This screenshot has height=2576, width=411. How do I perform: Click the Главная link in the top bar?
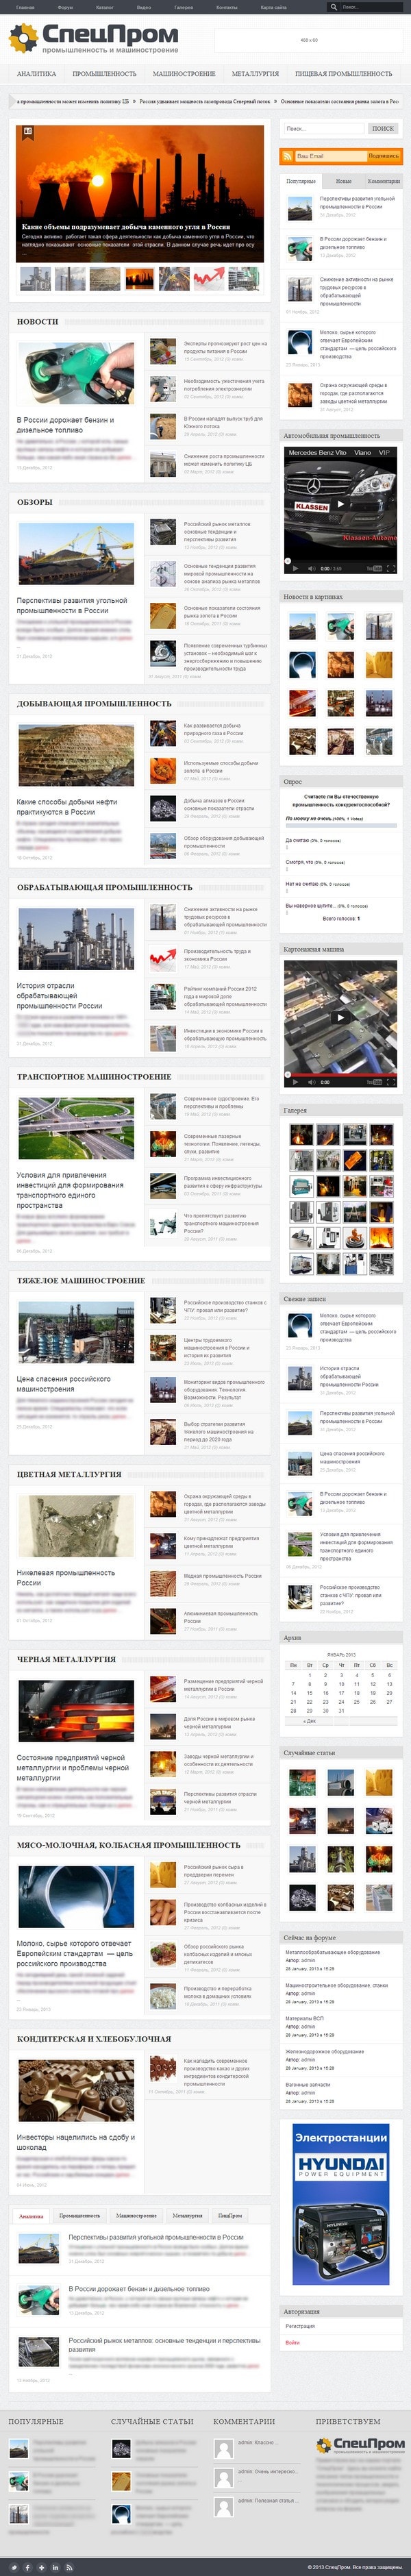coord(25,7)
